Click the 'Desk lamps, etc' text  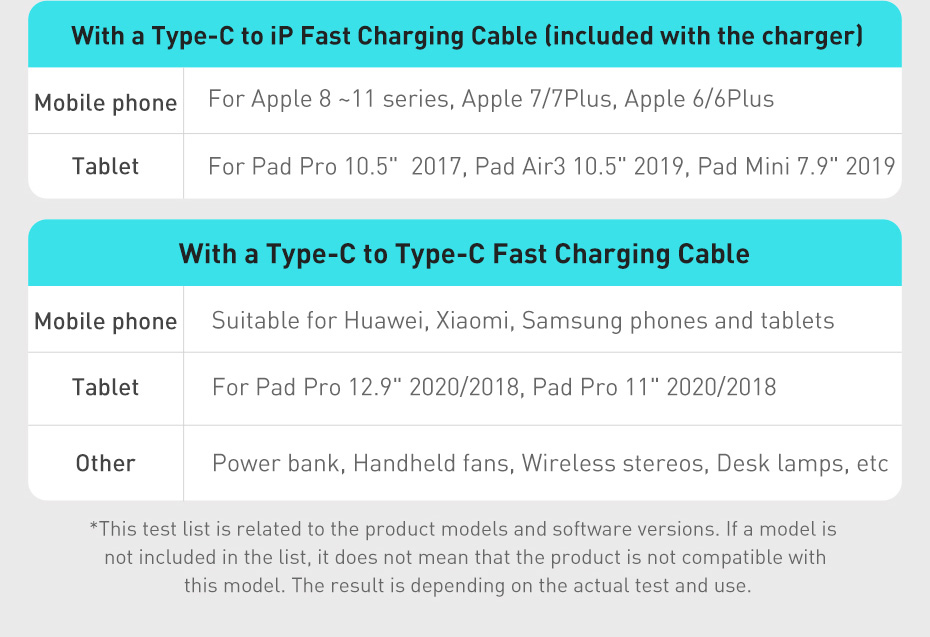click(802, 463)
